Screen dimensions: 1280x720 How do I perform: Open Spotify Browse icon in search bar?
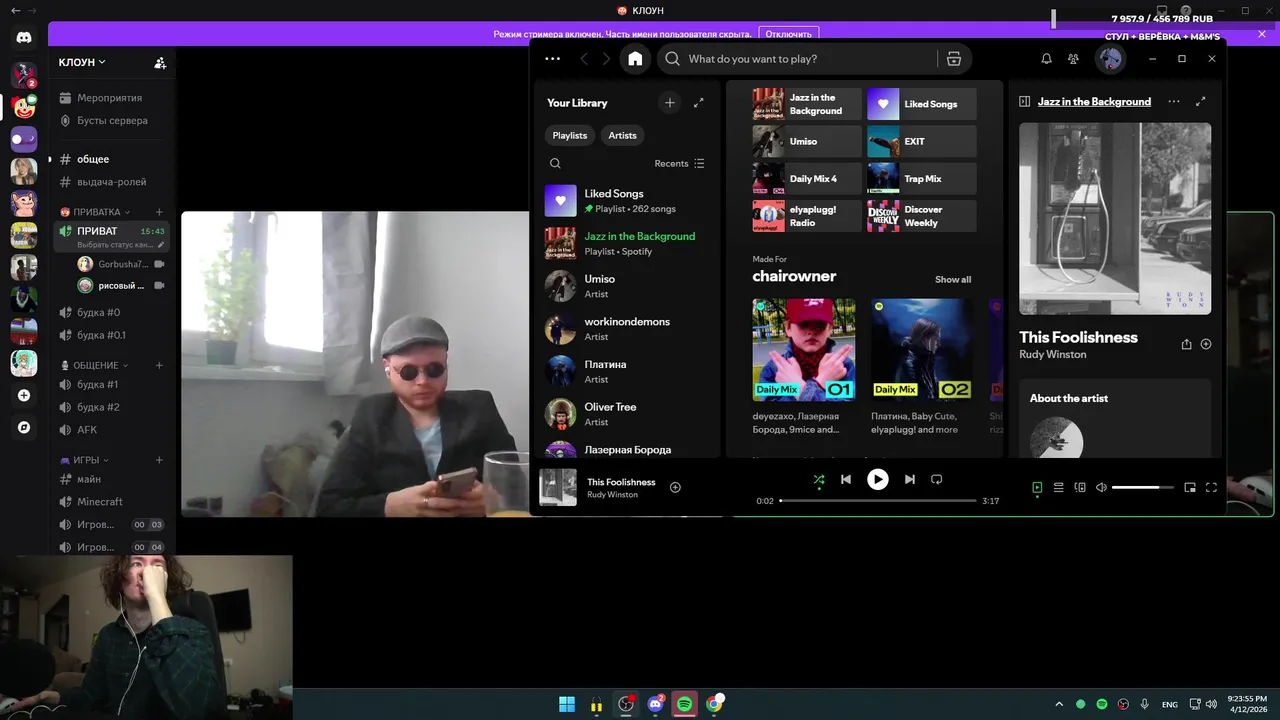point(954,59)
